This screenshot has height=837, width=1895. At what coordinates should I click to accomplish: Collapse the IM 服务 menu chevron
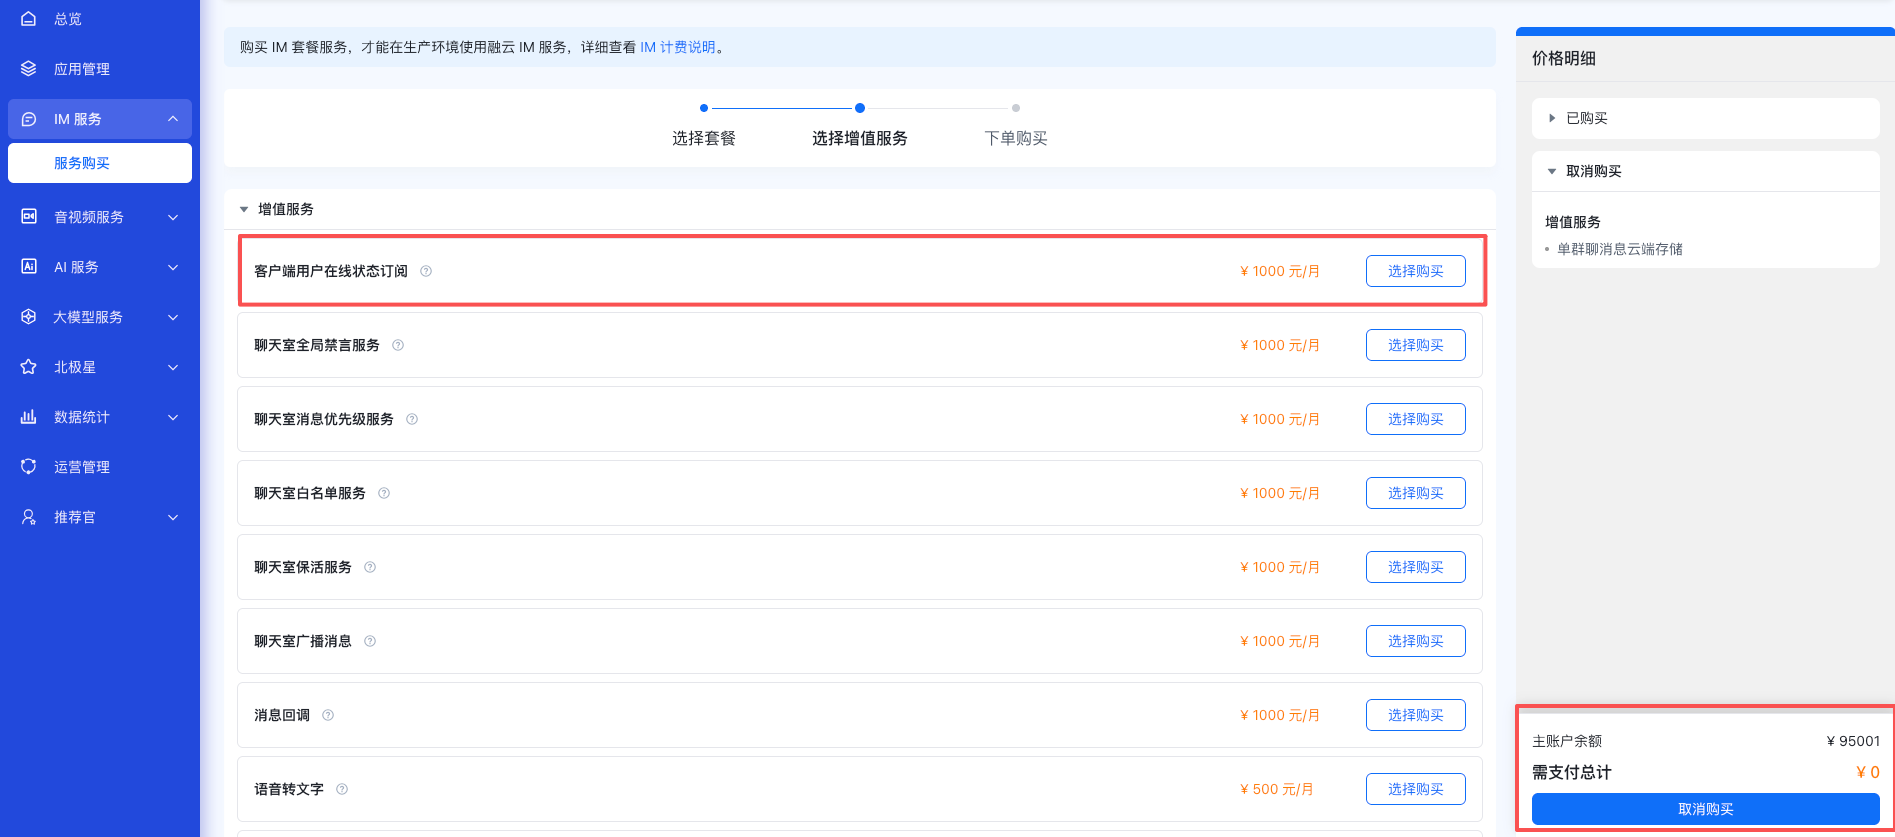[173, 119]
